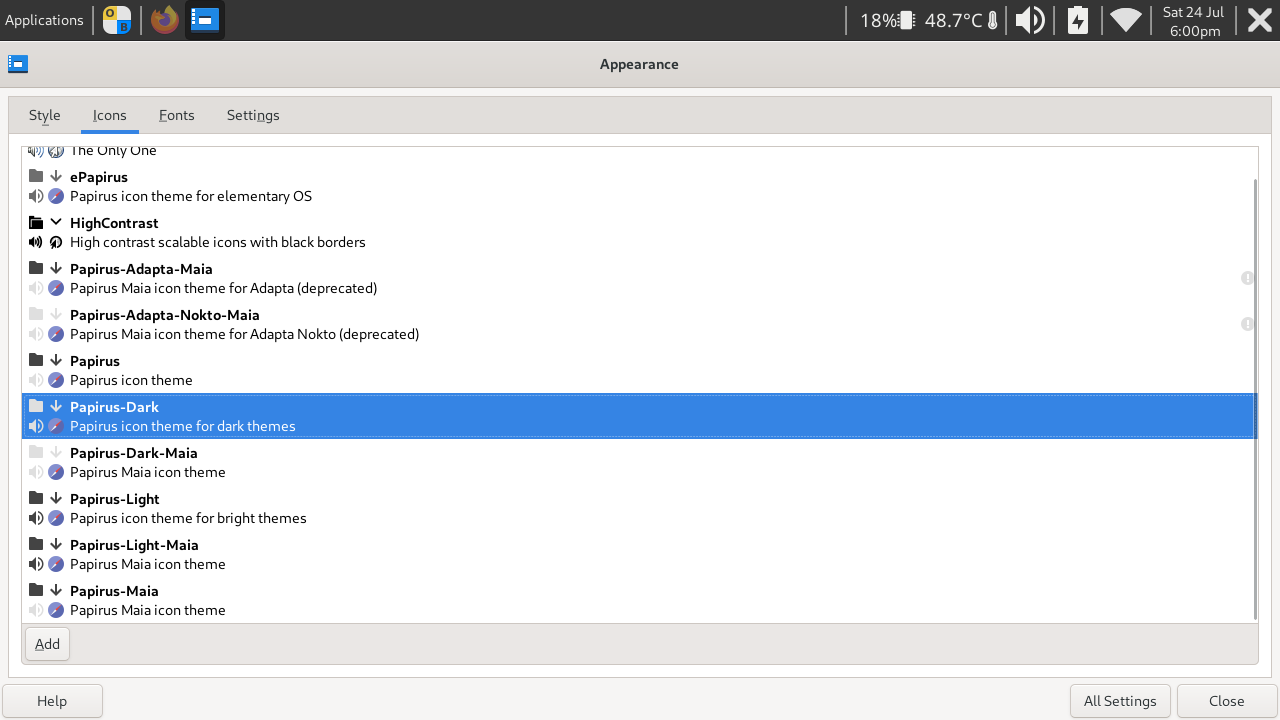The width and height of the screenshot is (1280, 720).
Task: Choose the Papirus theme name
Action: point(95,361)
